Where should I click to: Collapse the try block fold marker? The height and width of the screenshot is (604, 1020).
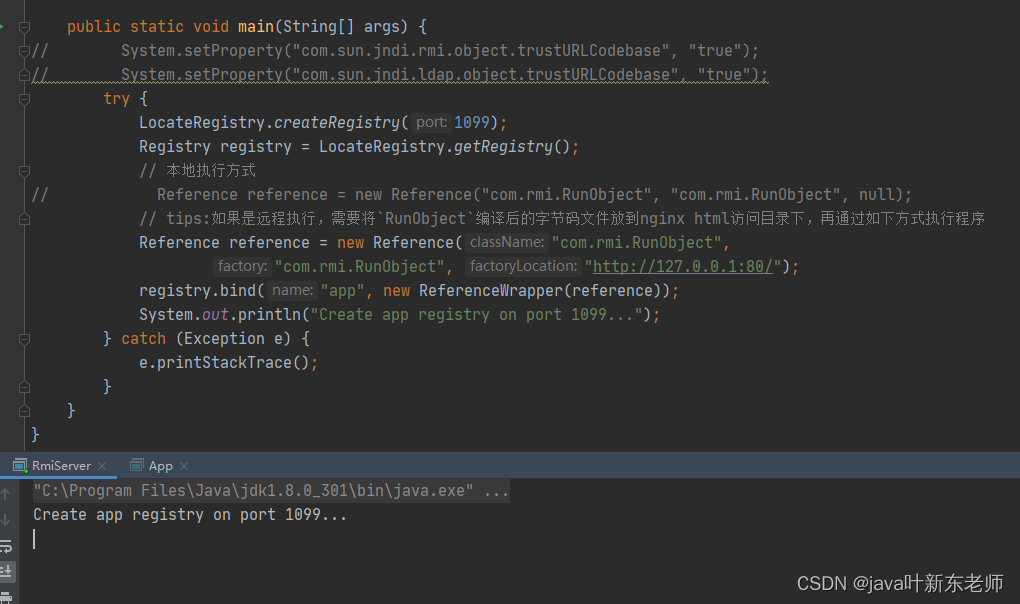[x=25, y=99]
